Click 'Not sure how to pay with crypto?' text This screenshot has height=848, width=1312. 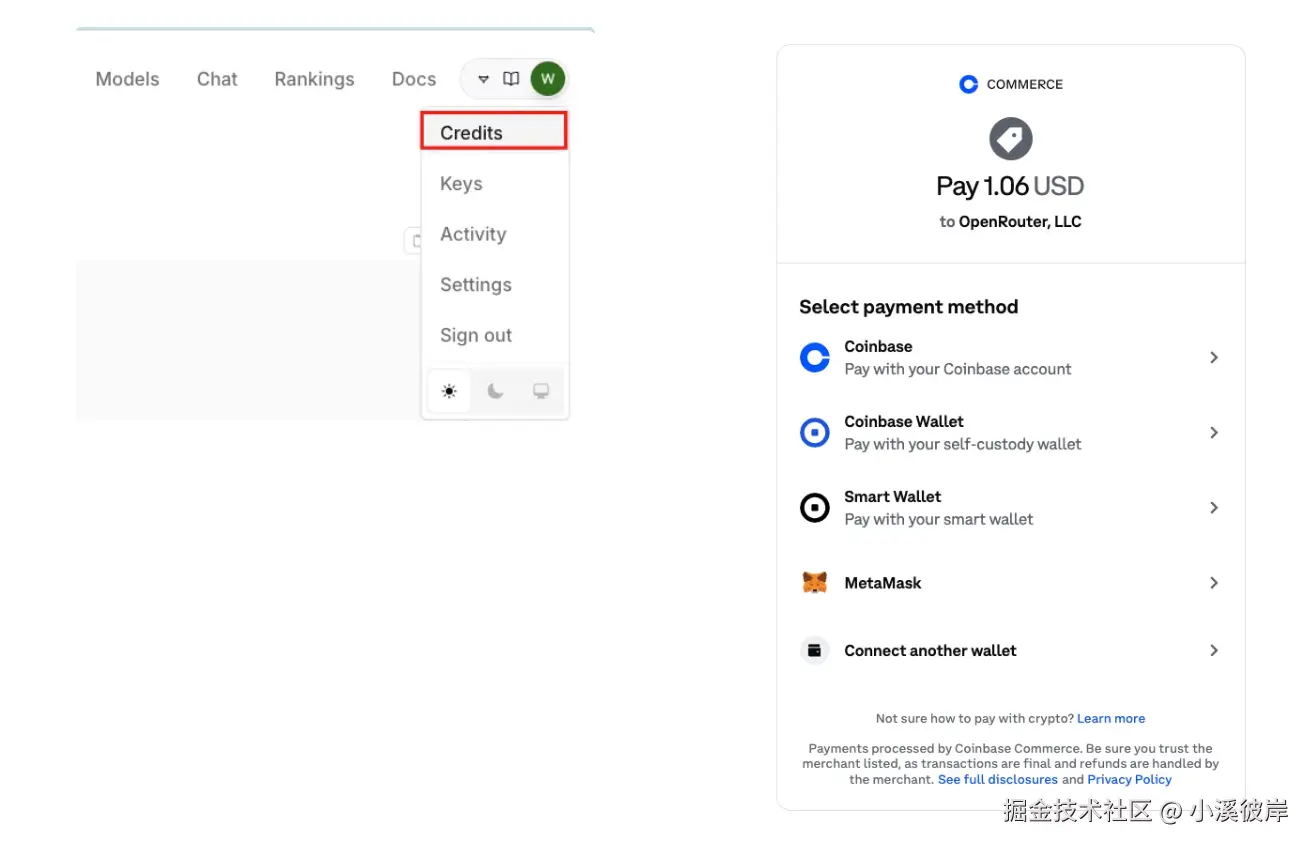[x=975, y=718]
